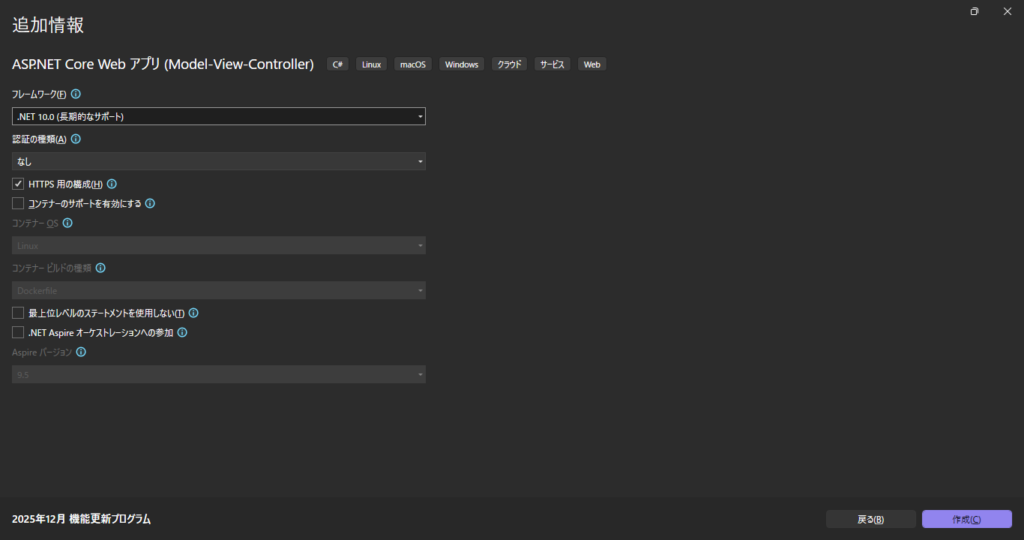Viewport: 1024px width, 540px height.
Task: Open the フレームワーク .NET 10.0 dropdown
Action: coord(219,116)
